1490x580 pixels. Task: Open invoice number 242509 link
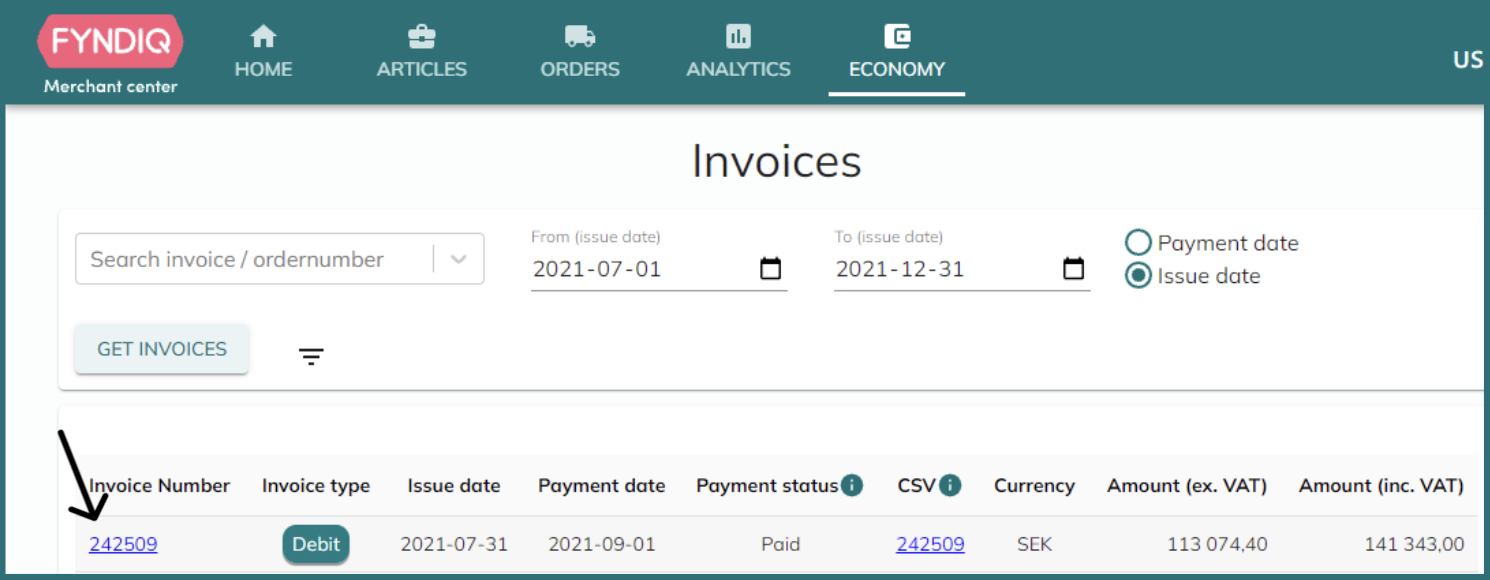coord(123,544)
